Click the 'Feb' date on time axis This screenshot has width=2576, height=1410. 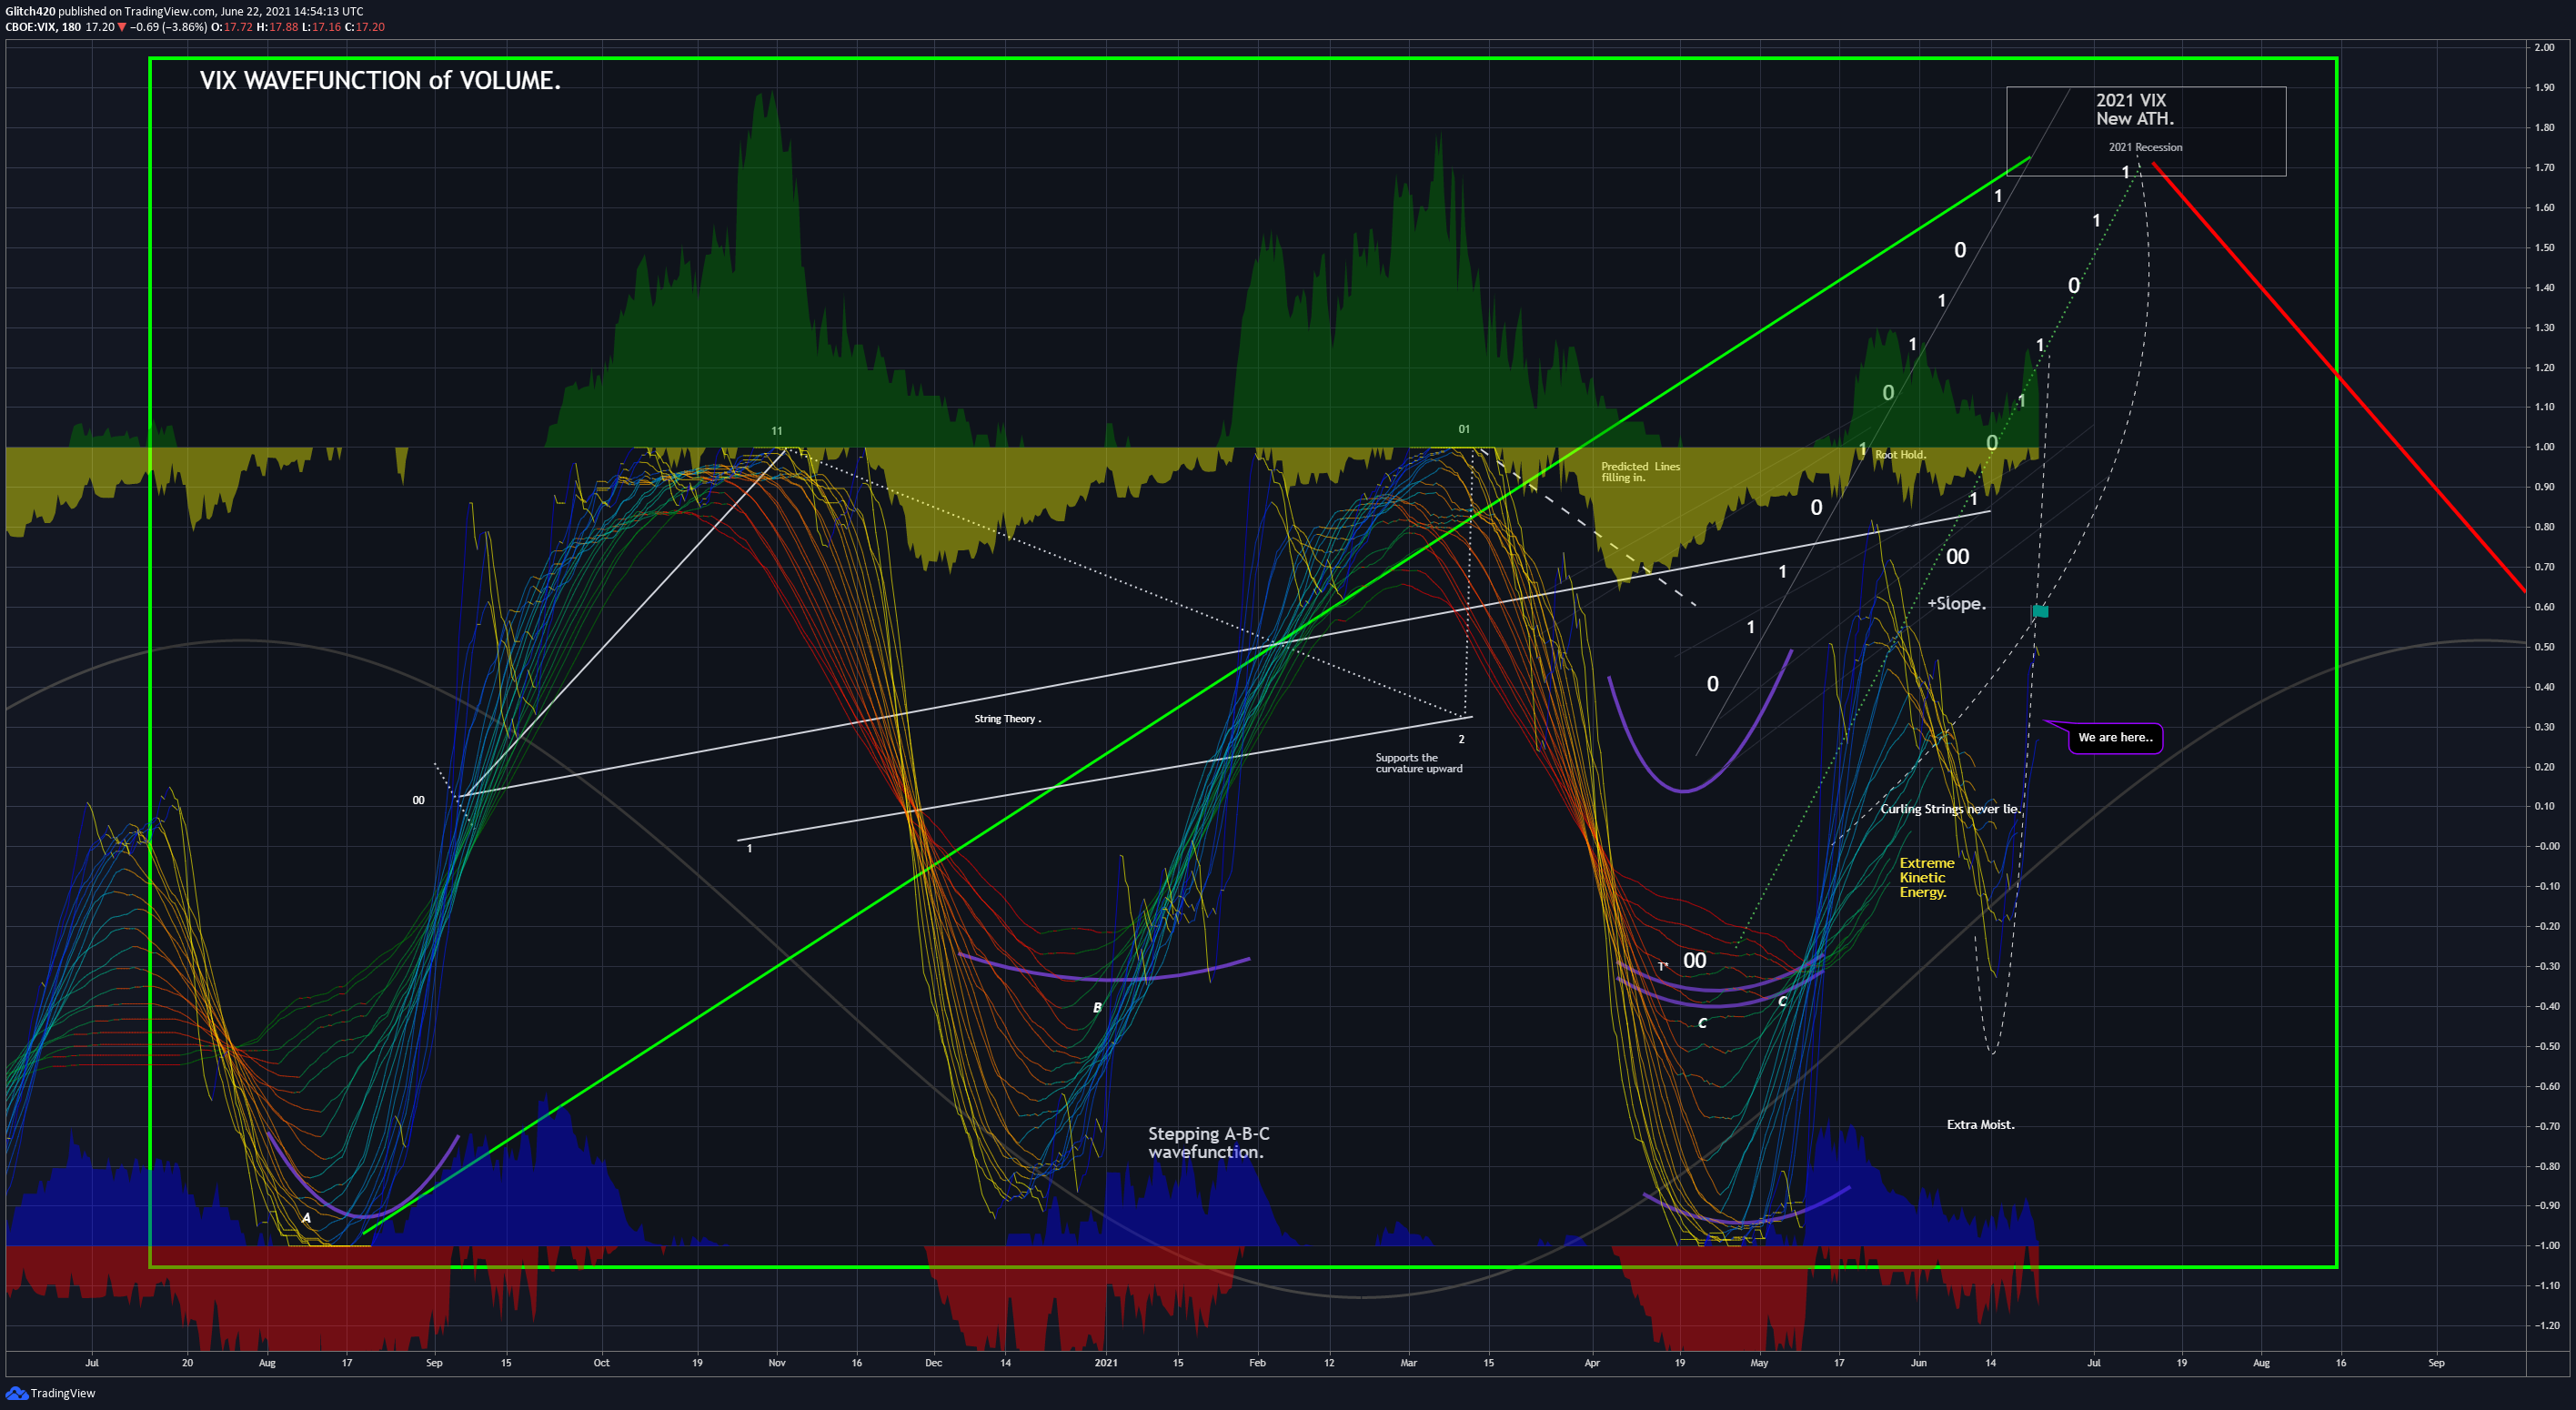pos(1257,1363)
